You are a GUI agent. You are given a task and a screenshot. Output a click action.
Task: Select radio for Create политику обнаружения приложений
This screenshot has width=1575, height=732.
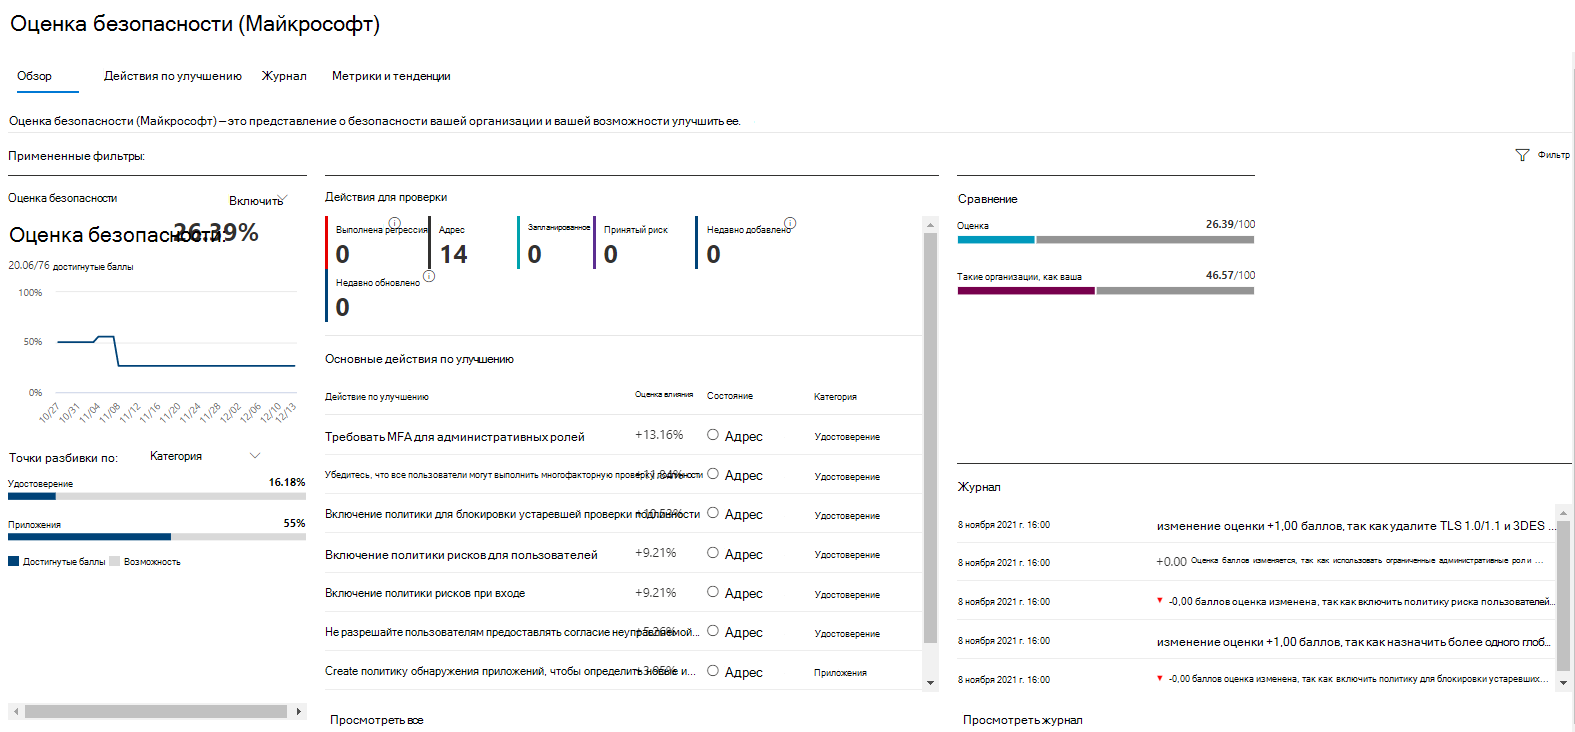tap(713, 671)
